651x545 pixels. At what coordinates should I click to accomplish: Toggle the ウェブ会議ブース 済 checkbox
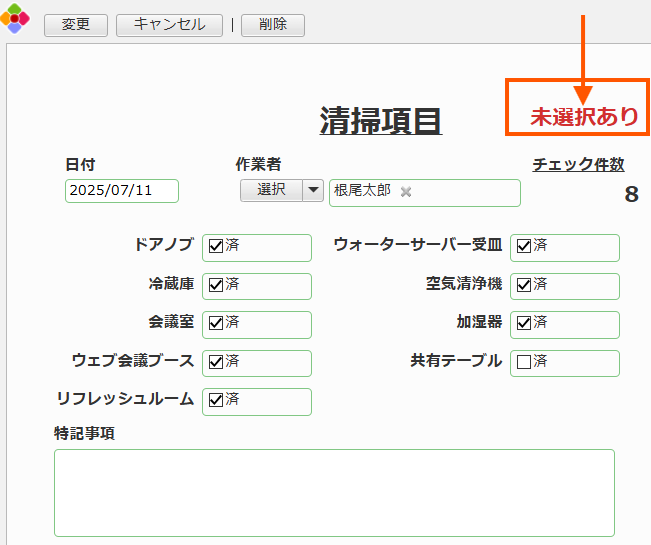click(216, 362)
